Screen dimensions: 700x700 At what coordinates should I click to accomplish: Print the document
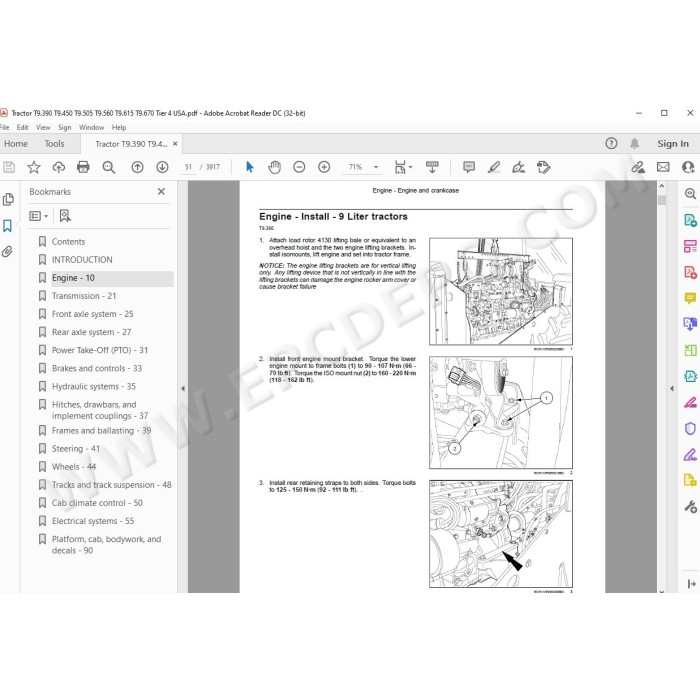tap(83, 167)
